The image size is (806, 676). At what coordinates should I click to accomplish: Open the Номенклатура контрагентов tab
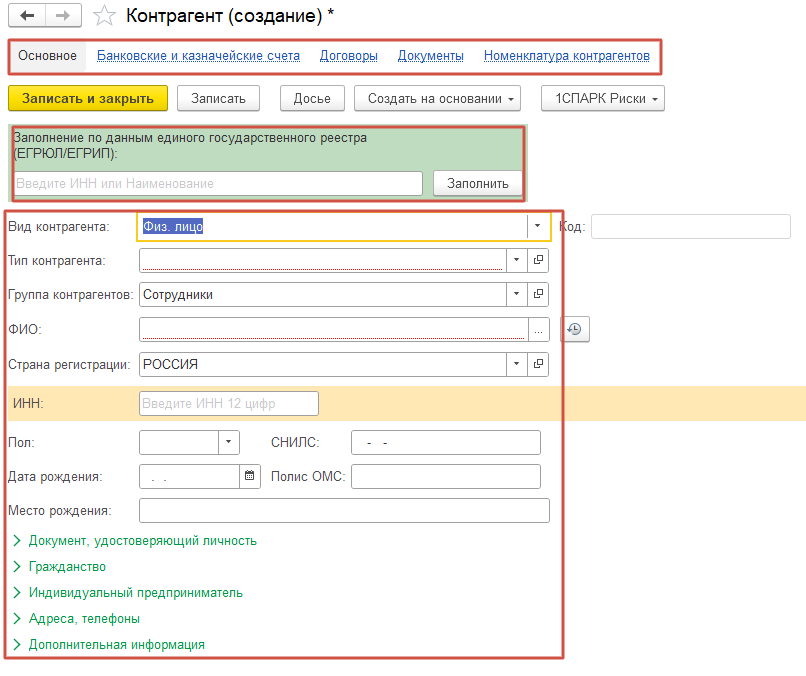(x=566, y=56)
